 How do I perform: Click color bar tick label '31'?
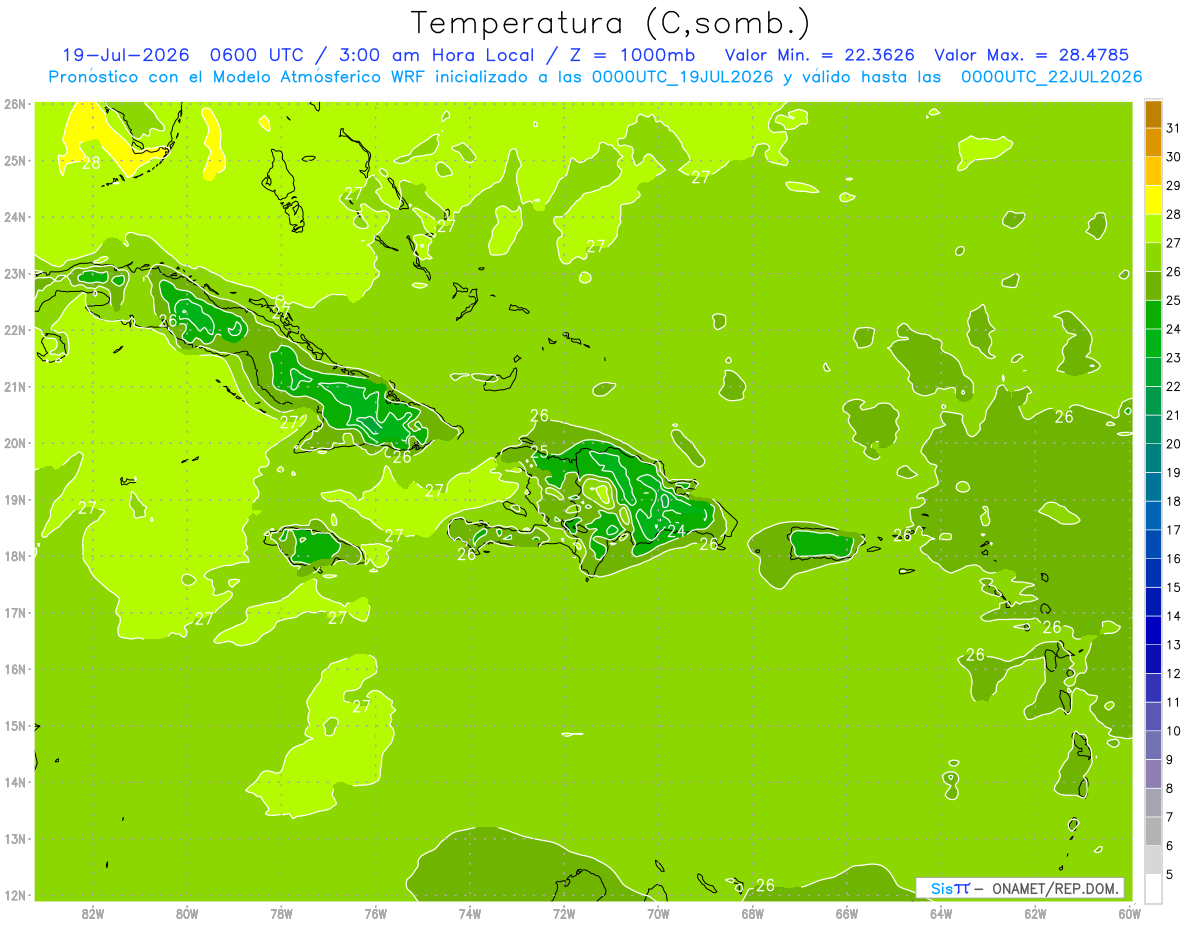(1175, 129)
